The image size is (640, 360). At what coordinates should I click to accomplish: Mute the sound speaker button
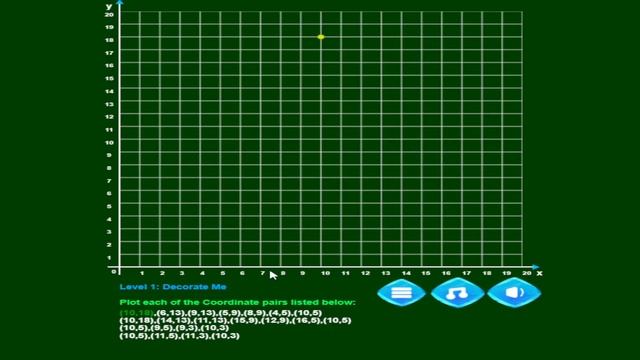click(514, 293)
